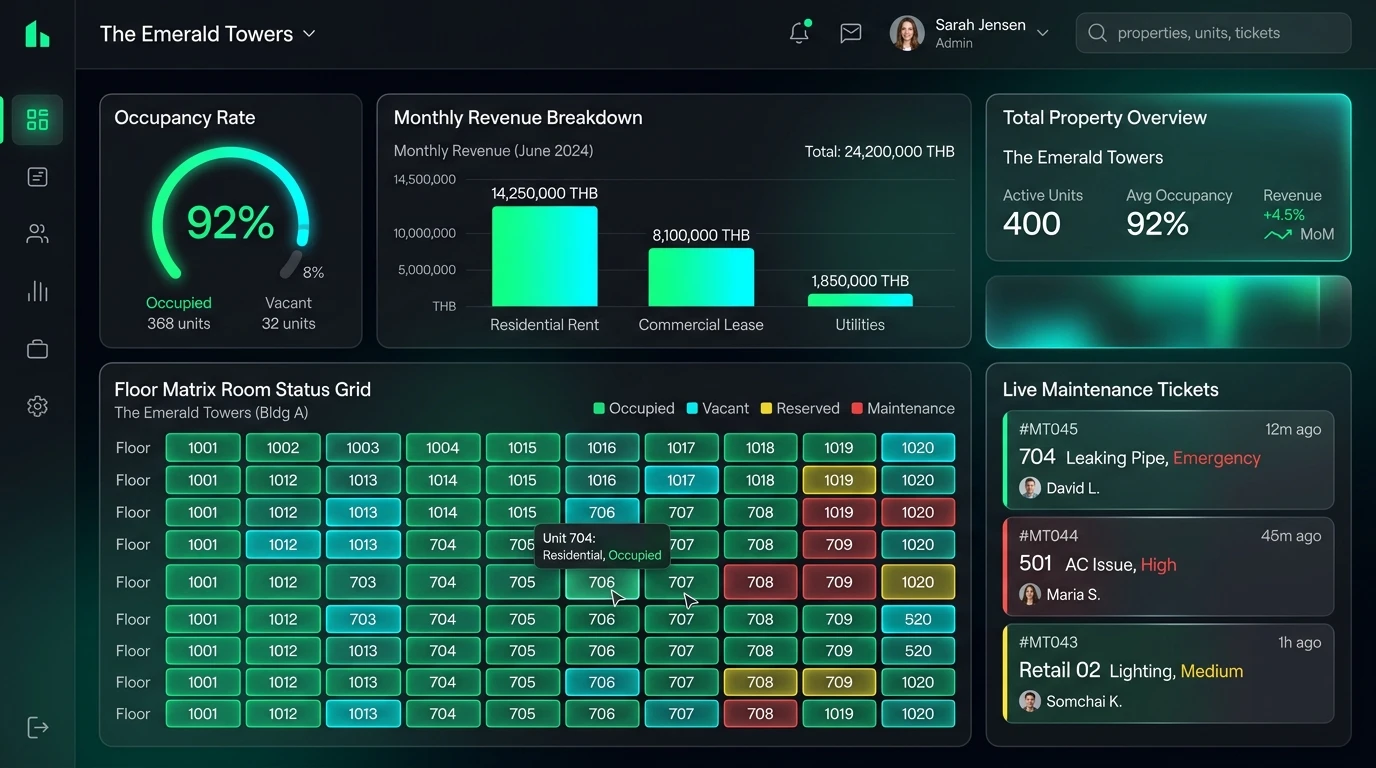
Task: Open the dashboard grid icon in sidebar
Action: [x=37, y=120]
